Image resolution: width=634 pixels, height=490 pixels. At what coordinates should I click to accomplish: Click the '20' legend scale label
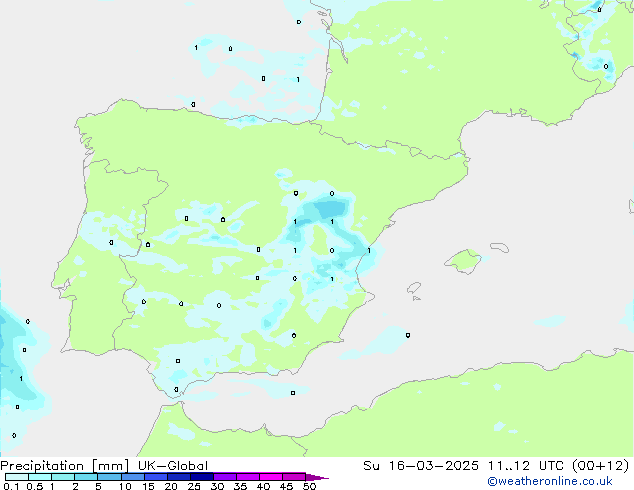click(x=171, y=486)
